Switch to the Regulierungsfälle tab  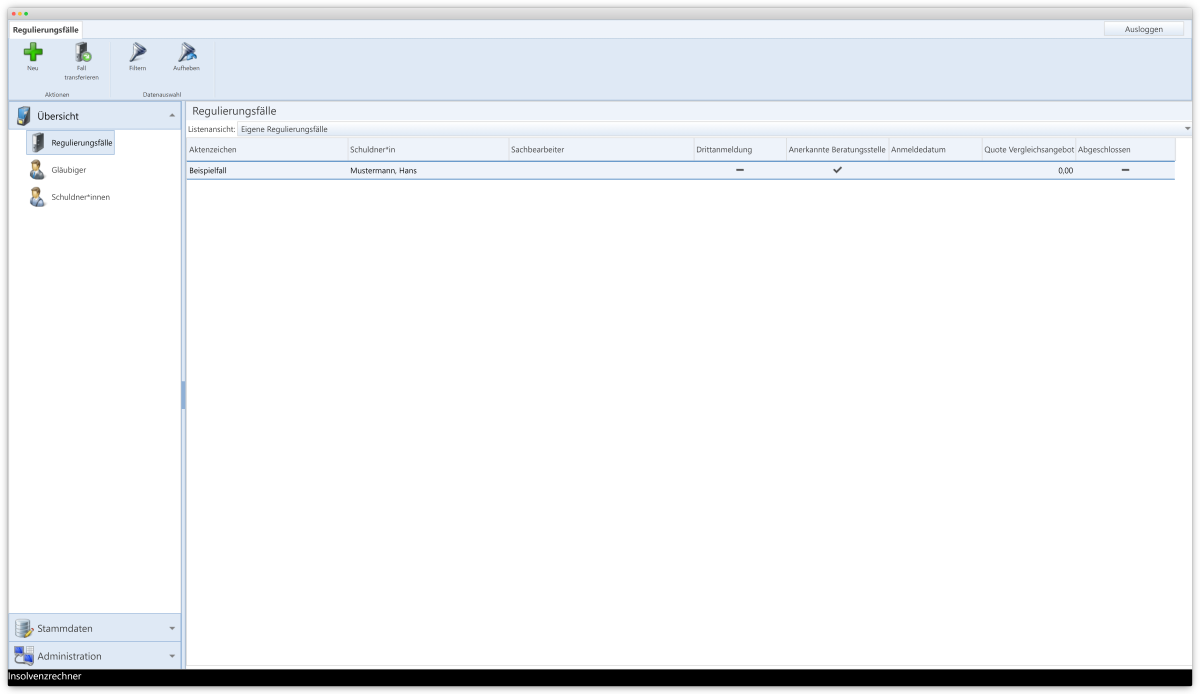coord(46,30)
